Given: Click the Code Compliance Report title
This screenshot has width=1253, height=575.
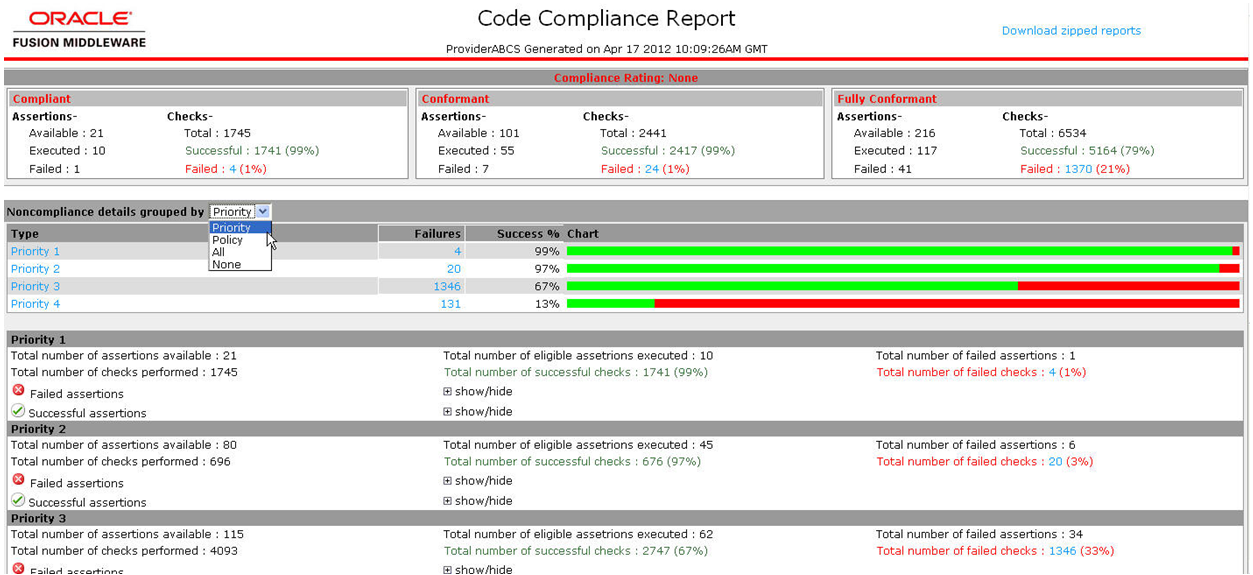Looking at the screenshot, I should 606,19.
